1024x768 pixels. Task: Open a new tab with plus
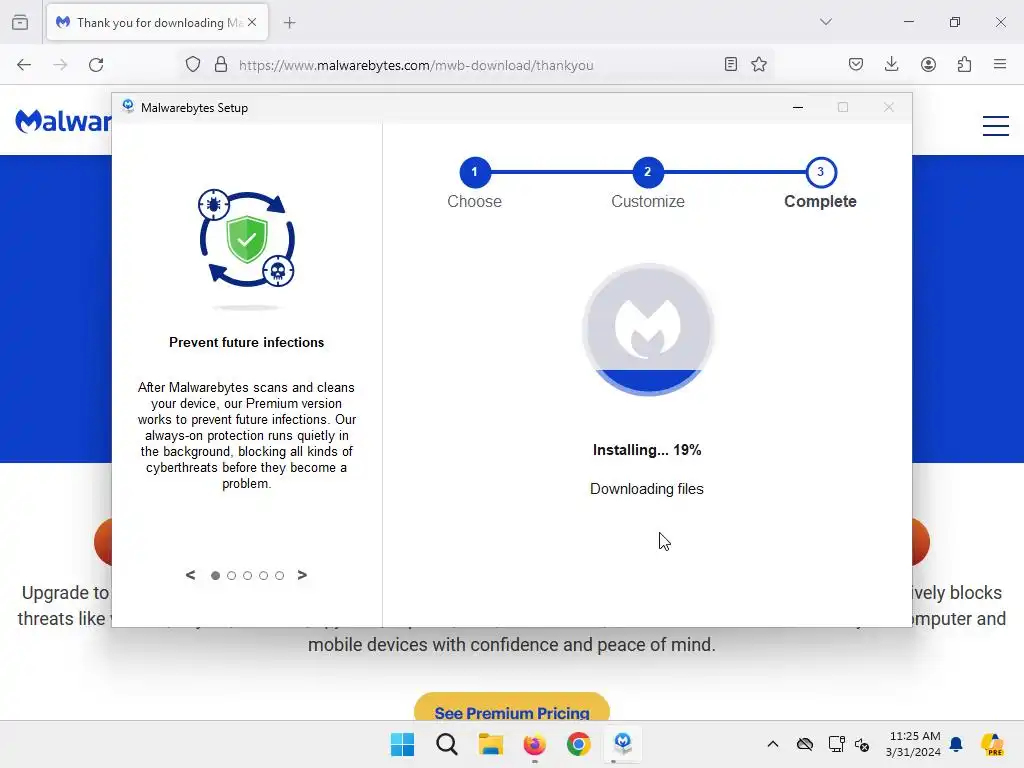click(290, 23)
